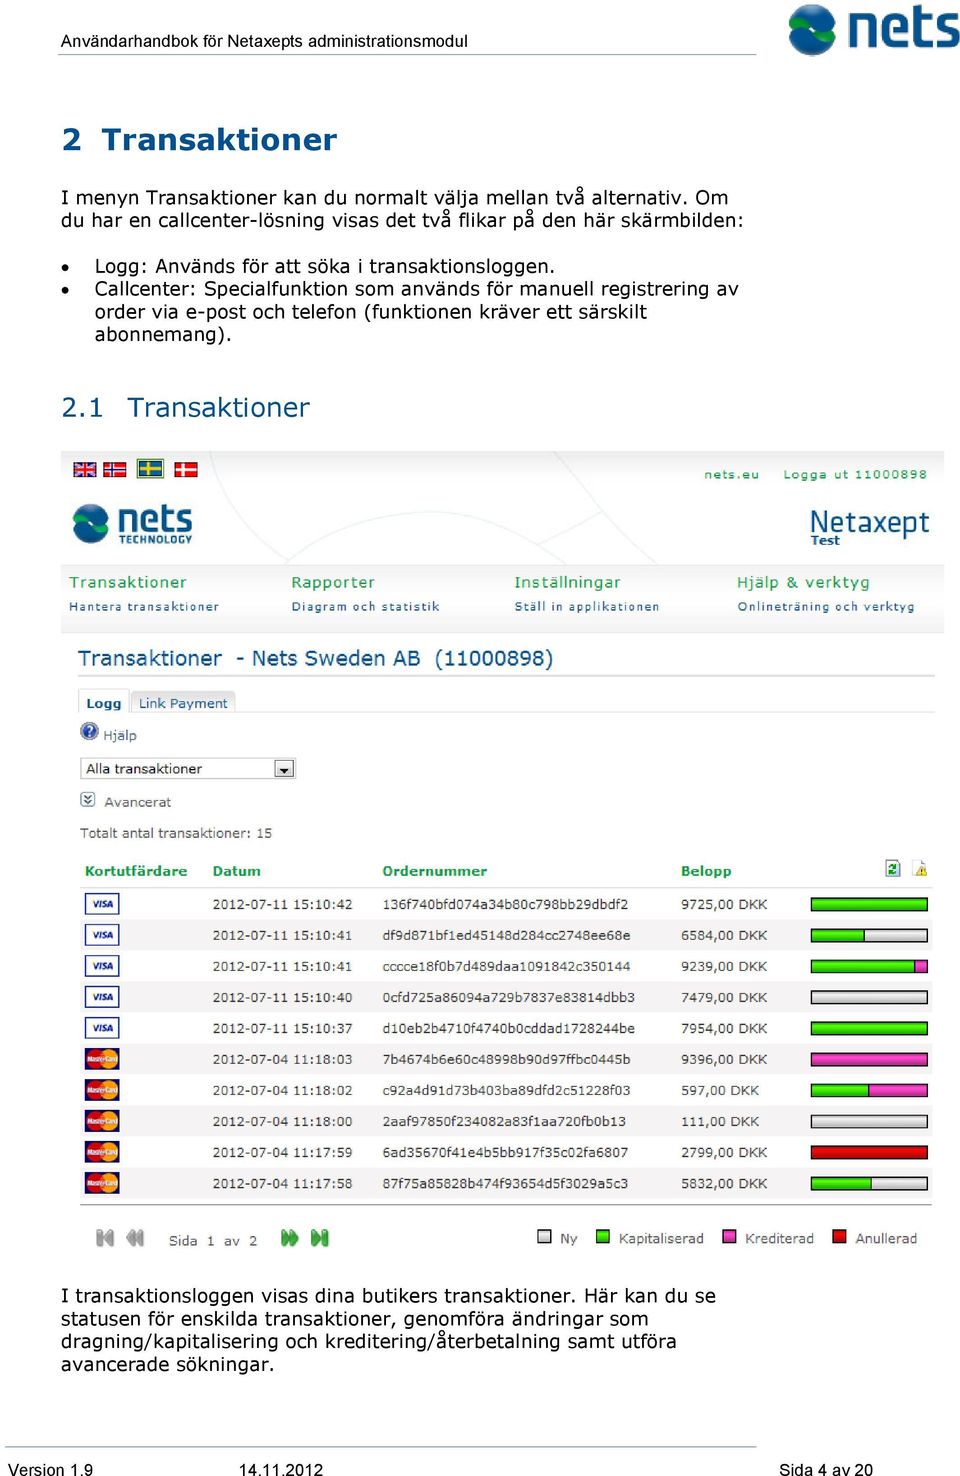The image size is (960, 1476).
Task: Click order number 7b4674b6e60c48998b90d97ffbc0445b
Action: tap(506, 1059)
